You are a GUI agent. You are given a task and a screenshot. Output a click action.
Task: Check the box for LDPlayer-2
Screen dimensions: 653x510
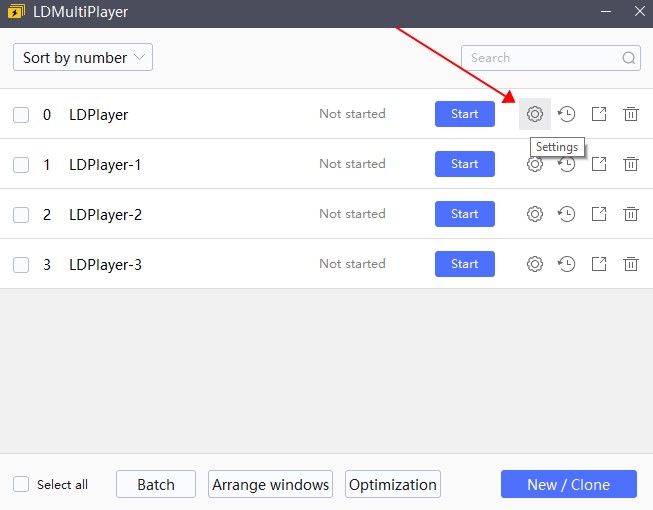point(21,215)
